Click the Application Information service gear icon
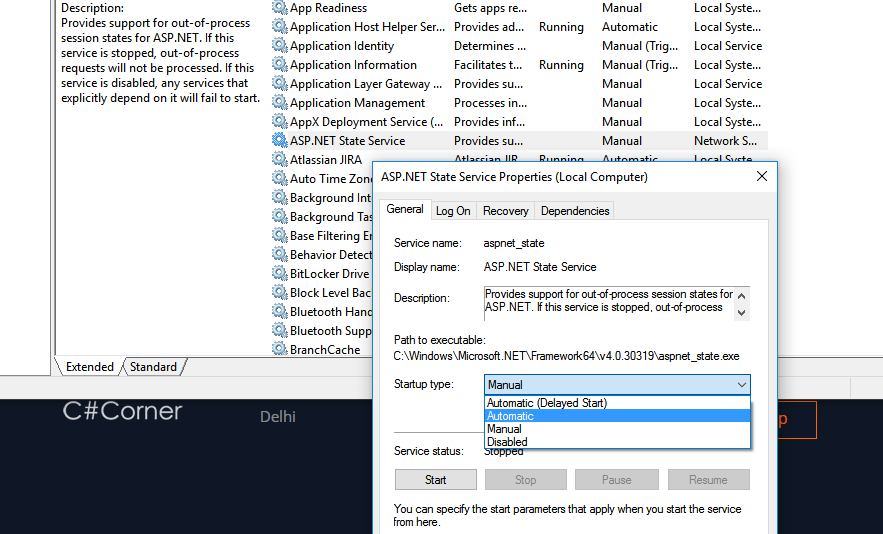This screenshot has height=534, width=883. (x=279, y=65)
